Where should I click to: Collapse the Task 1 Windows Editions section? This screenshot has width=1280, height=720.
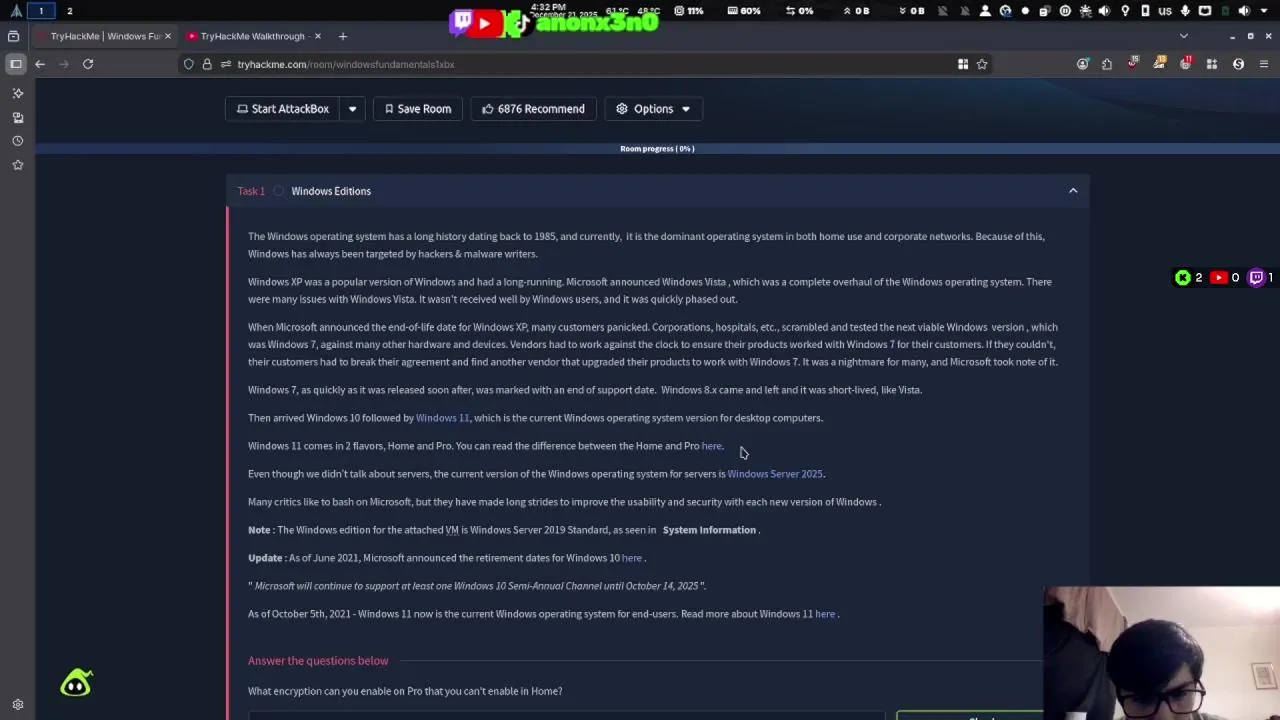[x=1073, y=191]
